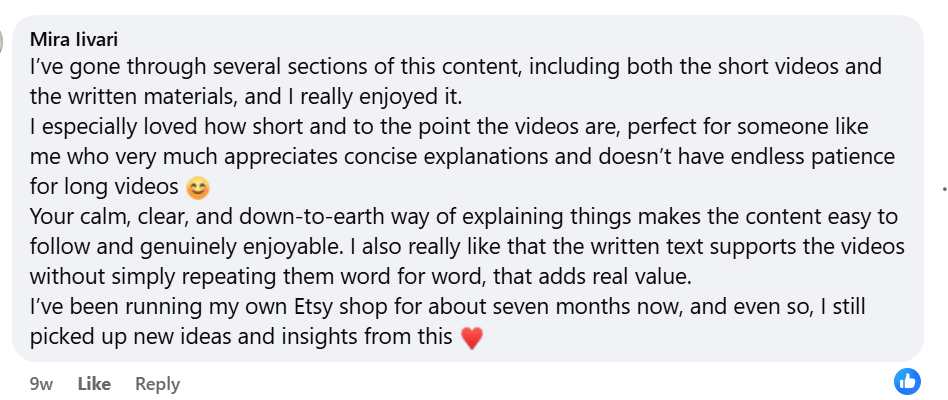Like Mira Iivari's comment
The image size is (948, 400).
[x=94, y=383]
